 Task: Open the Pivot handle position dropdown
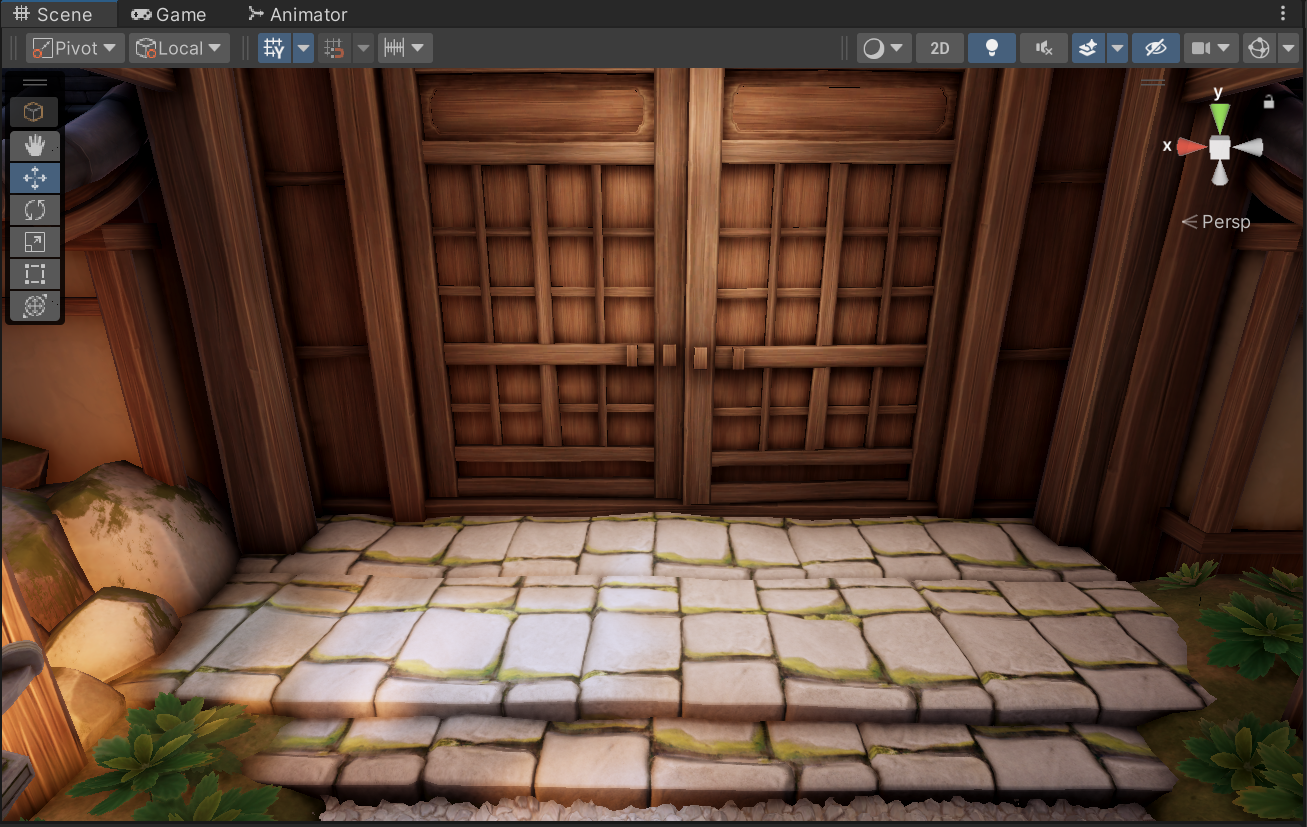click(x=74, y=48)
